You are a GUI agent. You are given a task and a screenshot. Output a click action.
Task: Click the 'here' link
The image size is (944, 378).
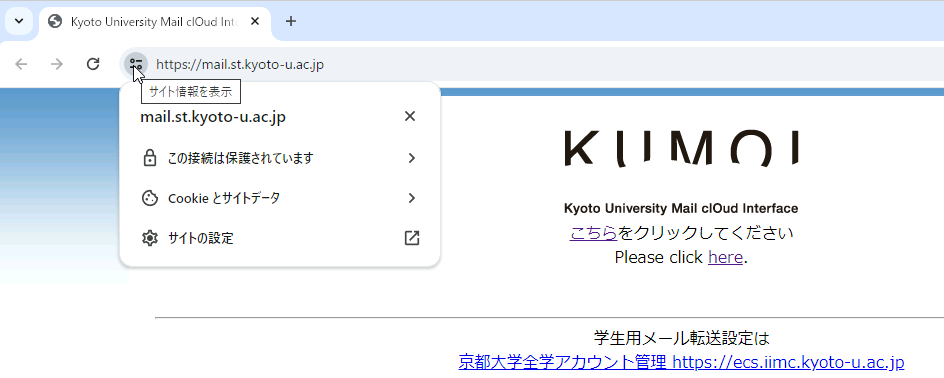point(725,258)
